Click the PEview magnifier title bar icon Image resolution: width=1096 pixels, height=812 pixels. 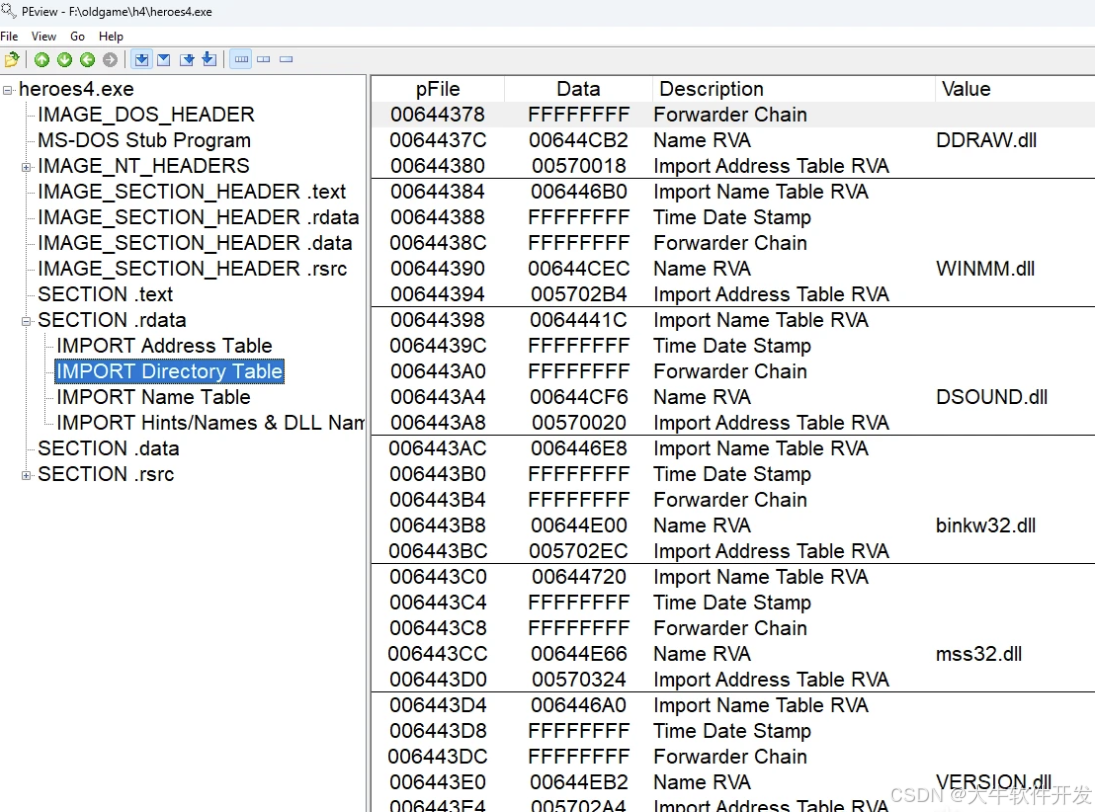(8, 11)
